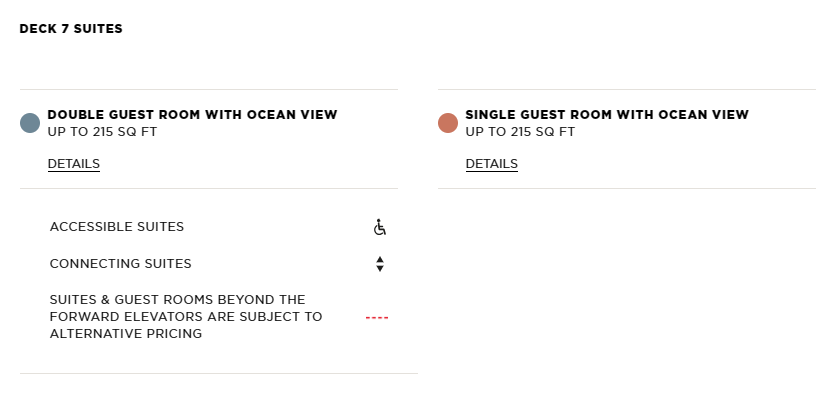
Task: Click the wheelchair accessible suites icon
Action: [380, 227]
